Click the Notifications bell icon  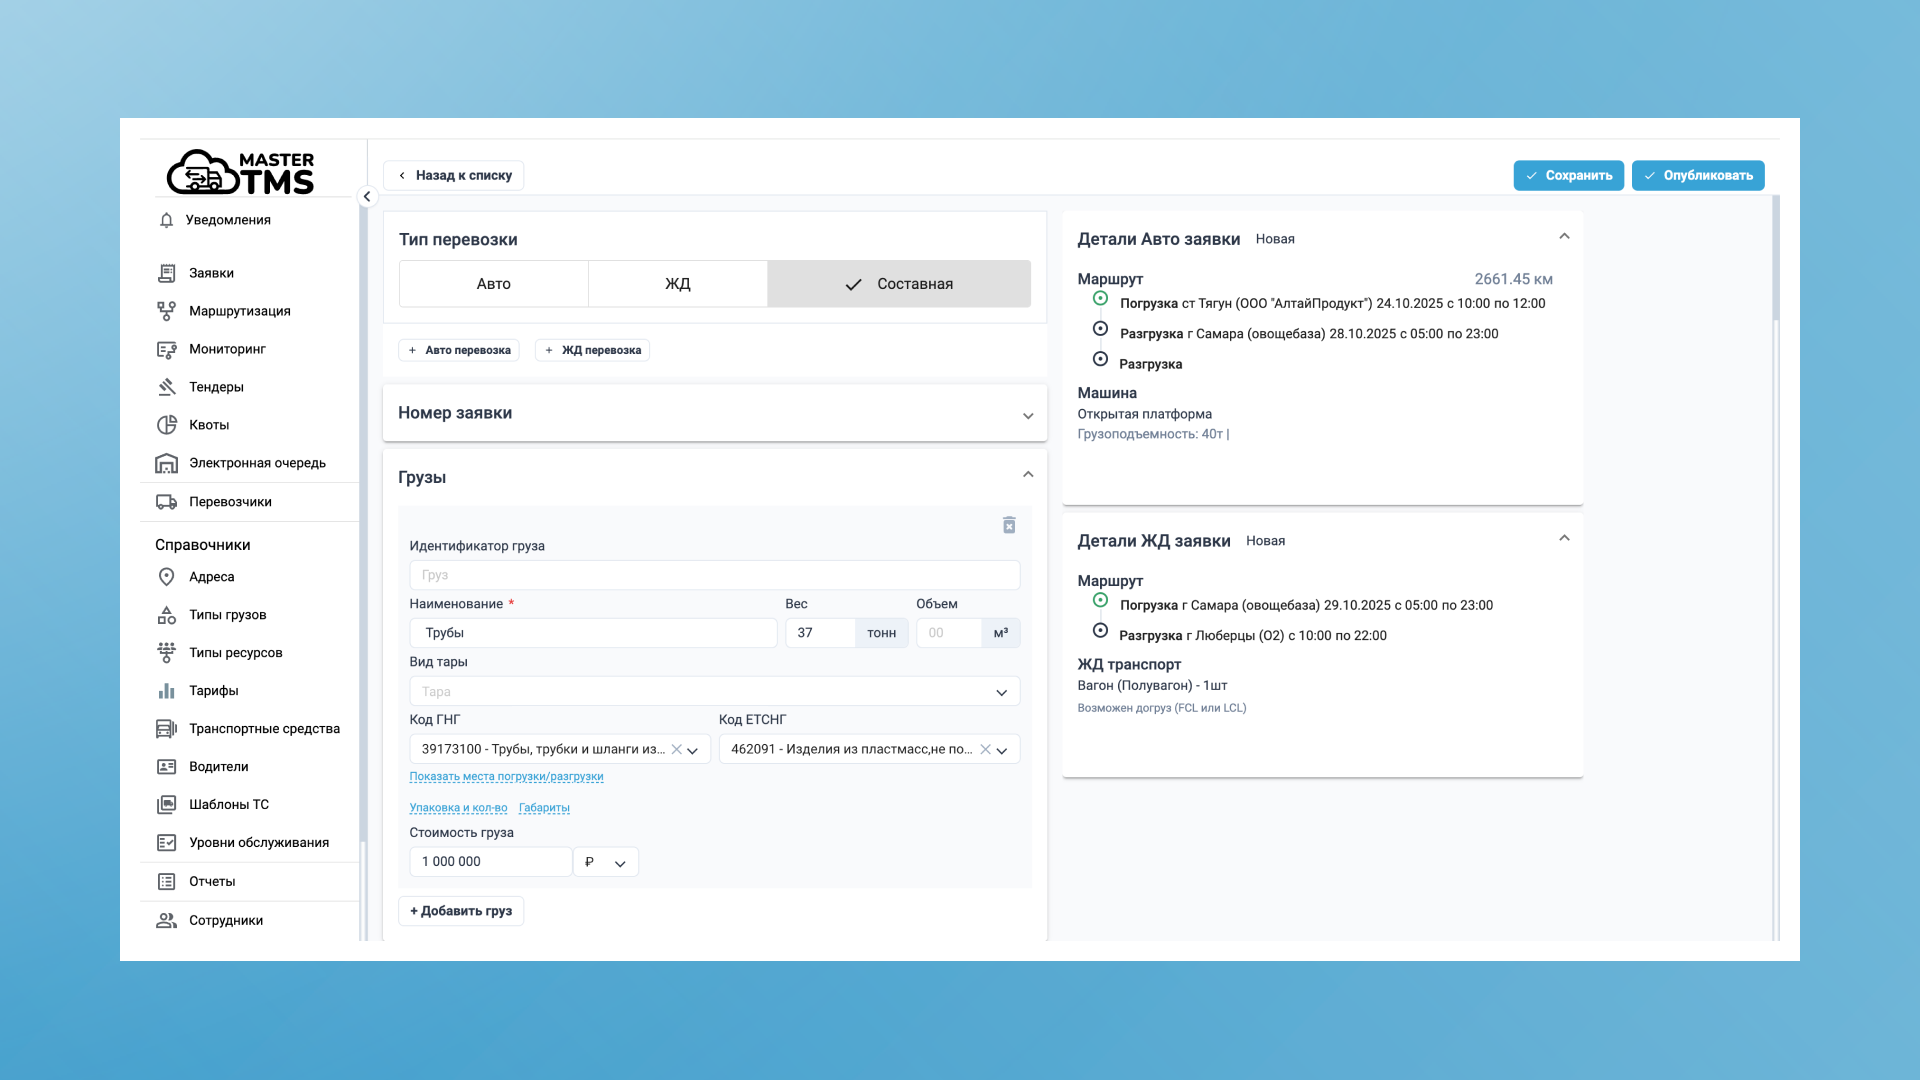(167, 220)
